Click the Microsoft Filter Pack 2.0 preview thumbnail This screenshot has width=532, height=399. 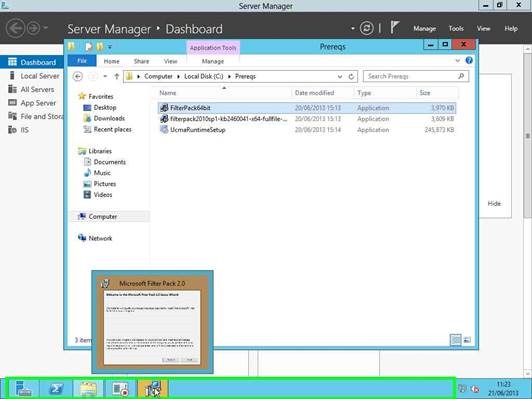tap(152, 322)
